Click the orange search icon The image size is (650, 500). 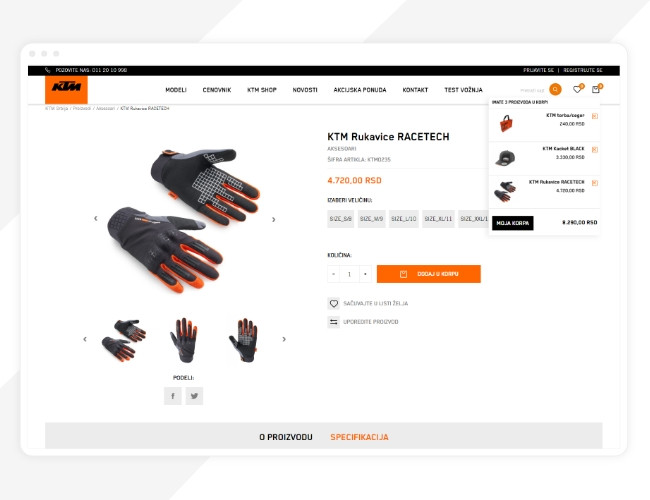(555, 89)
